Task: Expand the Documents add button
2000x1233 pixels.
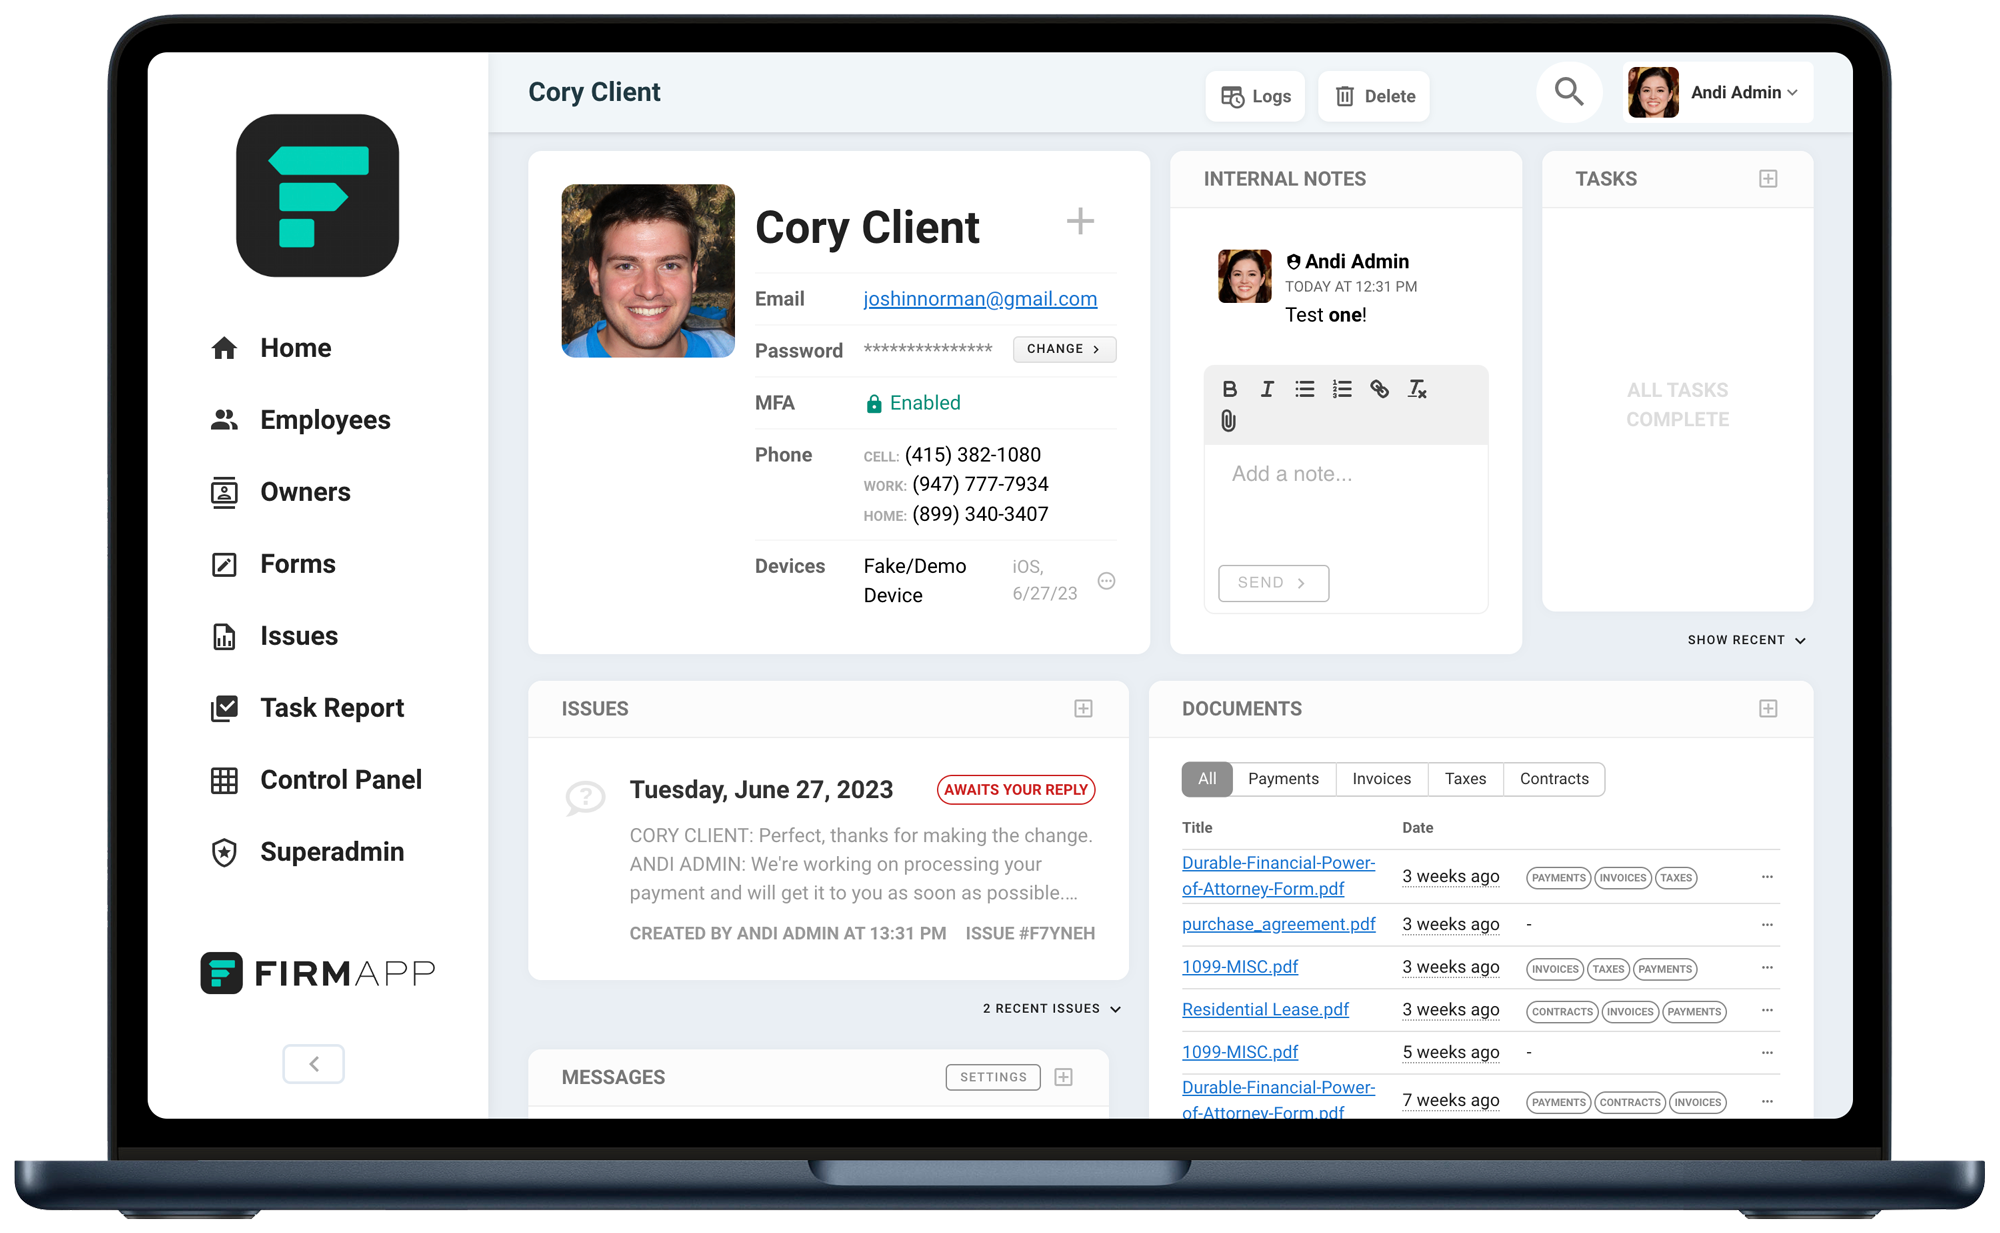Action: pos(1769,707)
